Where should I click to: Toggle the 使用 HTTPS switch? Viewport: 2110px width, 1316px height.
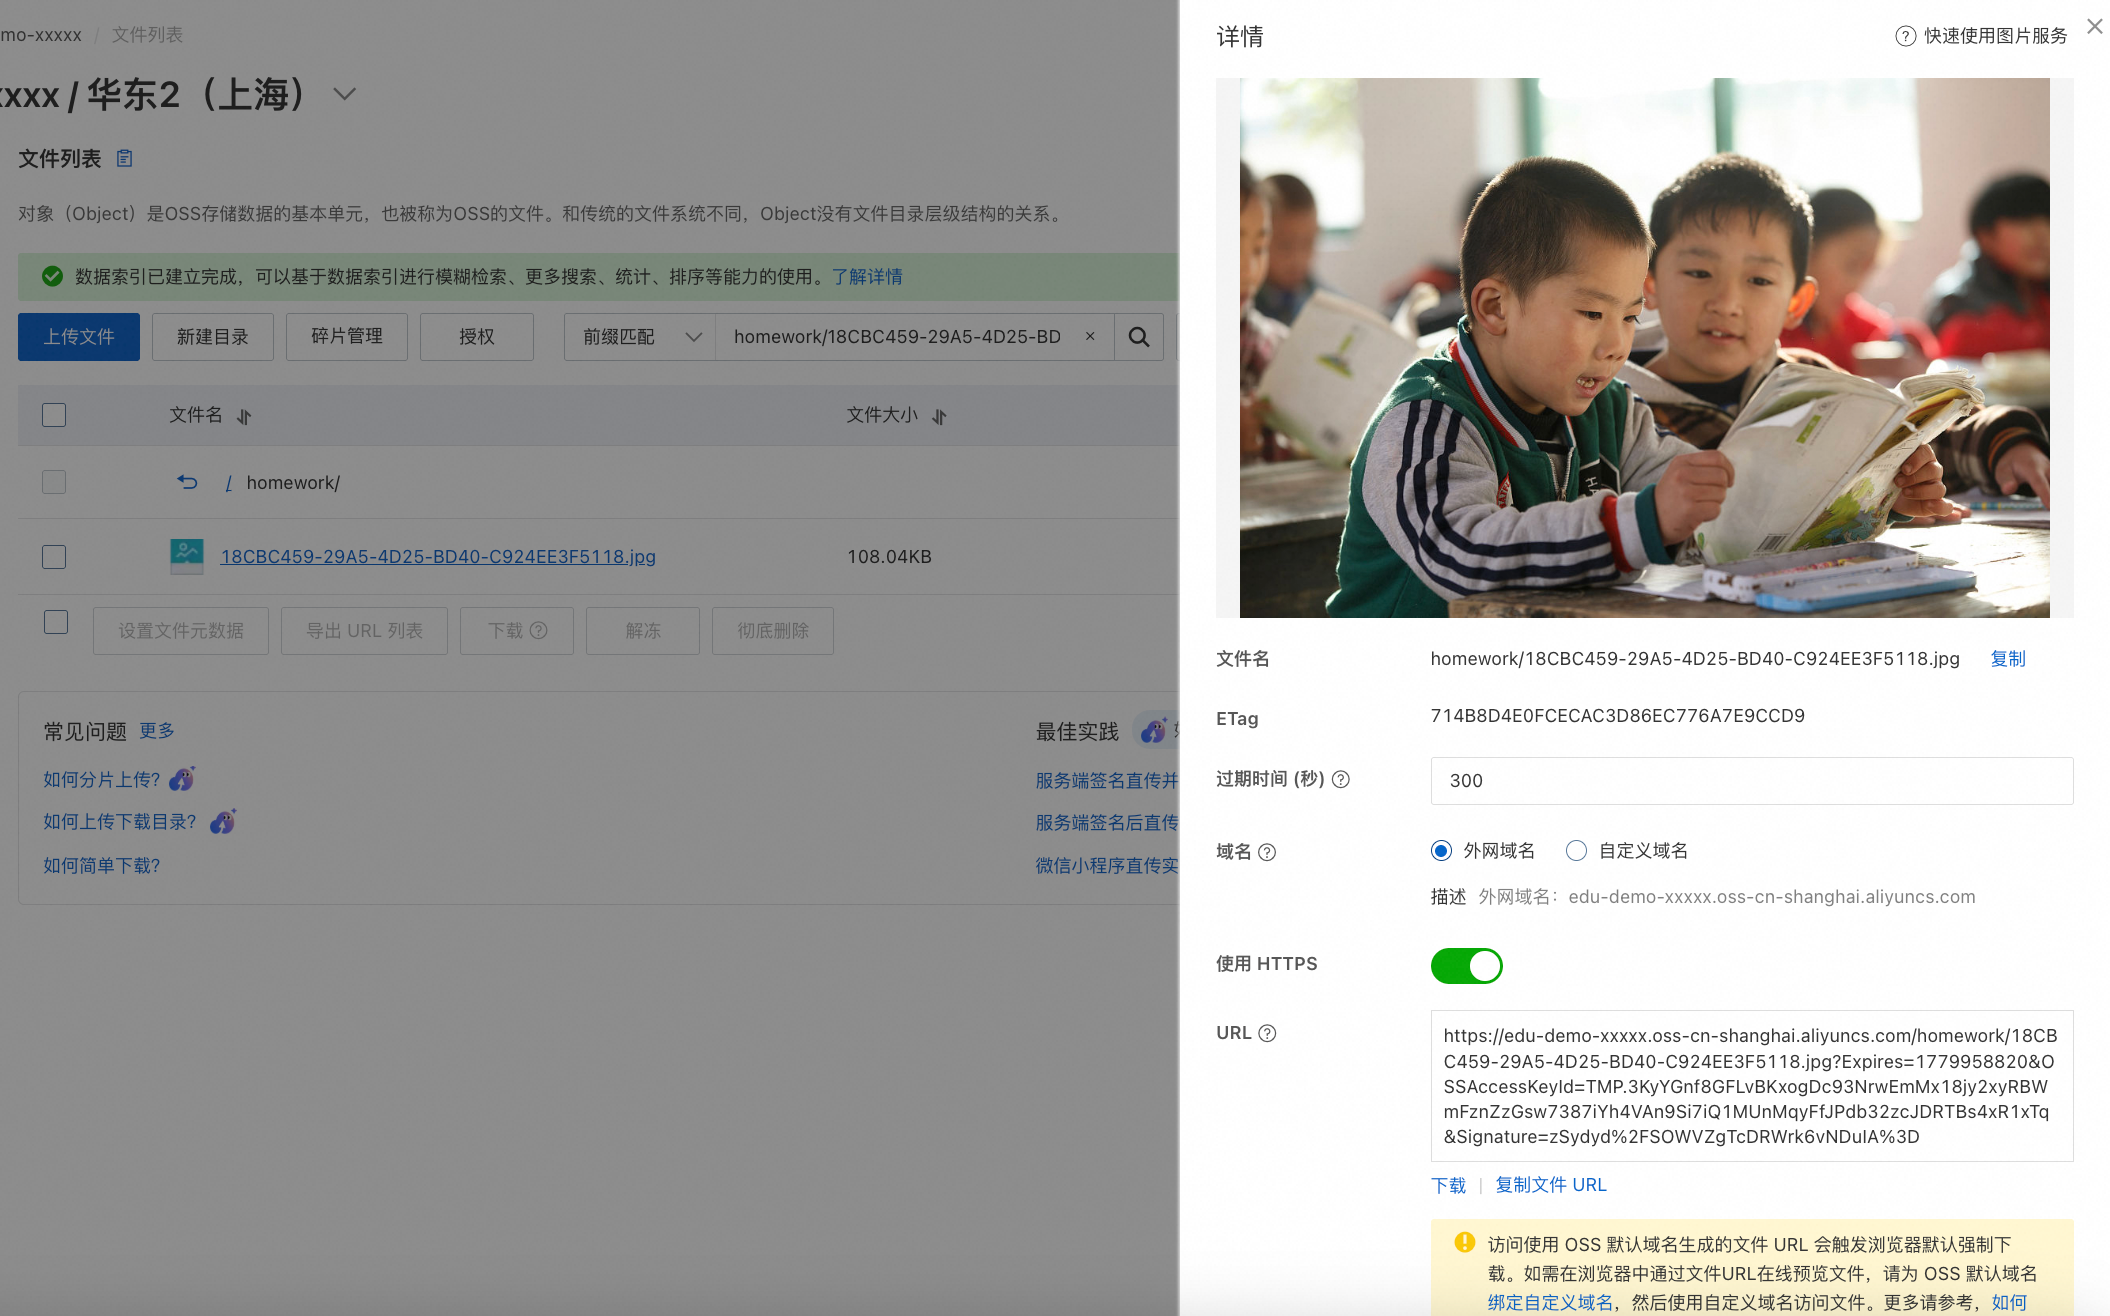click(1466, 965)
